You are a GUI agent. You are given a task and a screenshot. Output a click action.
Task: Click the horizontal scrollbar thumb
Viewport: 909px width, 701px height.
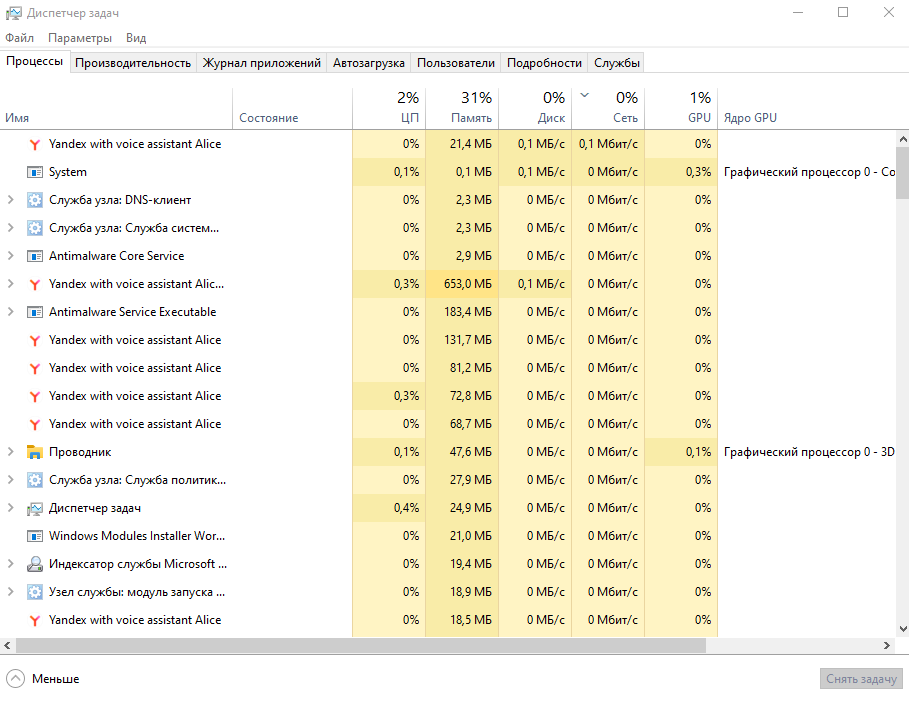361,645
